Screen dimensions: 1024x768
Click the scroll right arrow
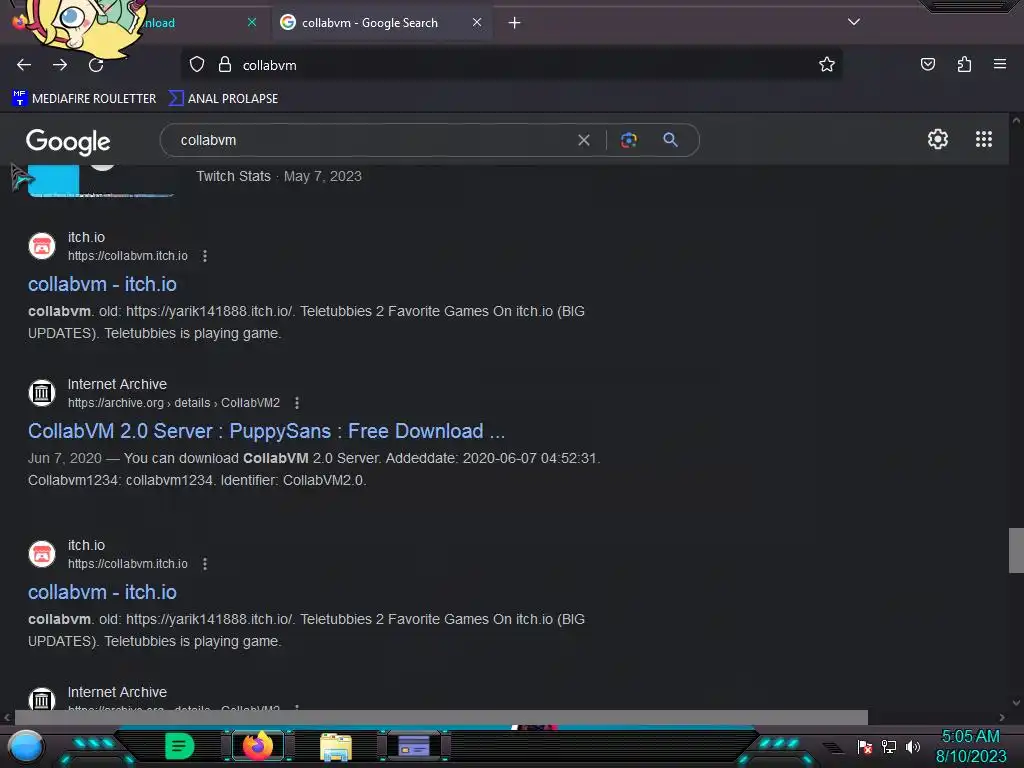[x=1002, y=717]
